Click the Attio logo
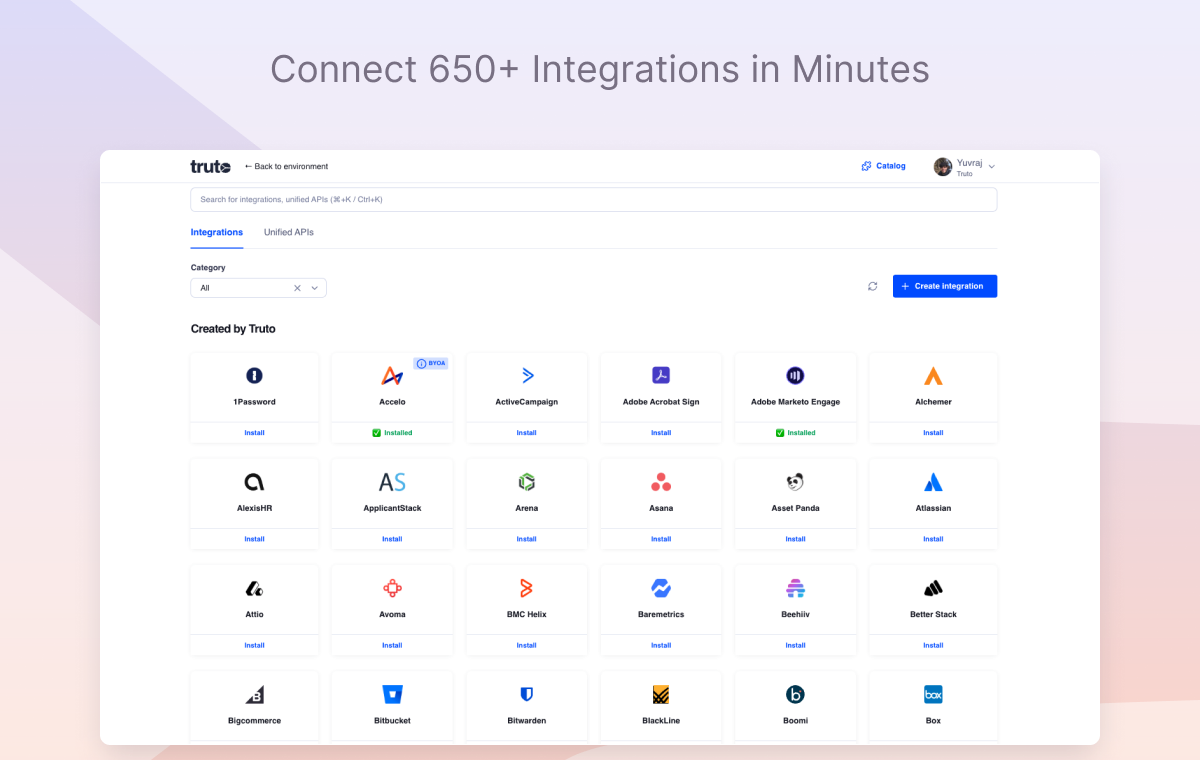 (x=254, y=588)
